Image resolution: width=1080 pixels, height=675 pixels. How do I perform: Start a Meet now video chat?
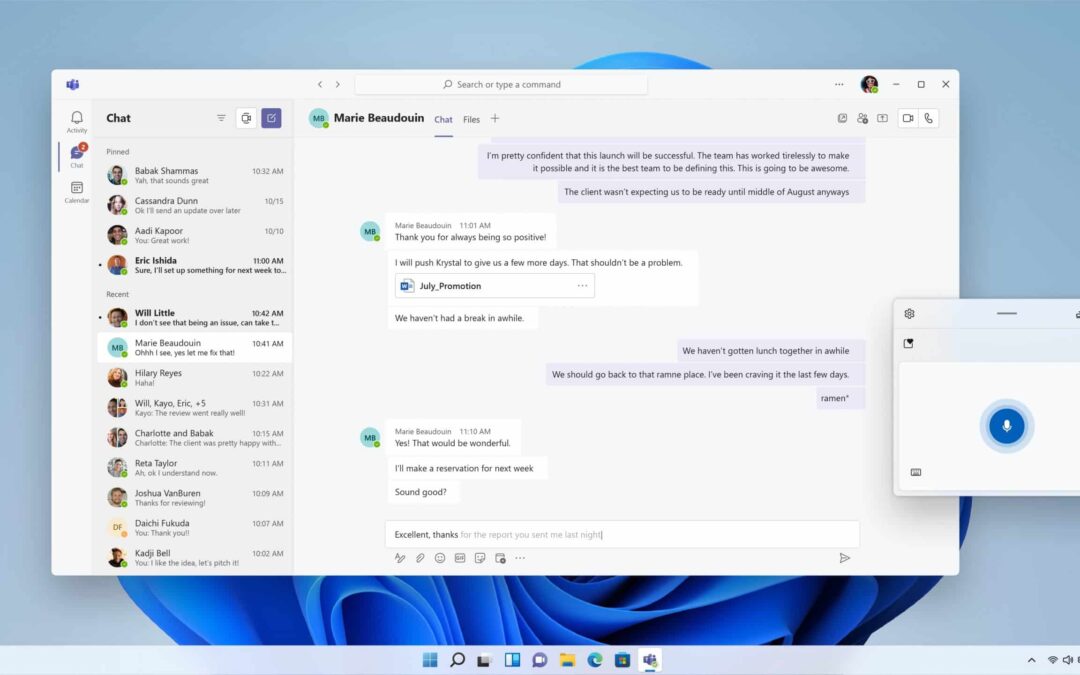click(246, 118)
